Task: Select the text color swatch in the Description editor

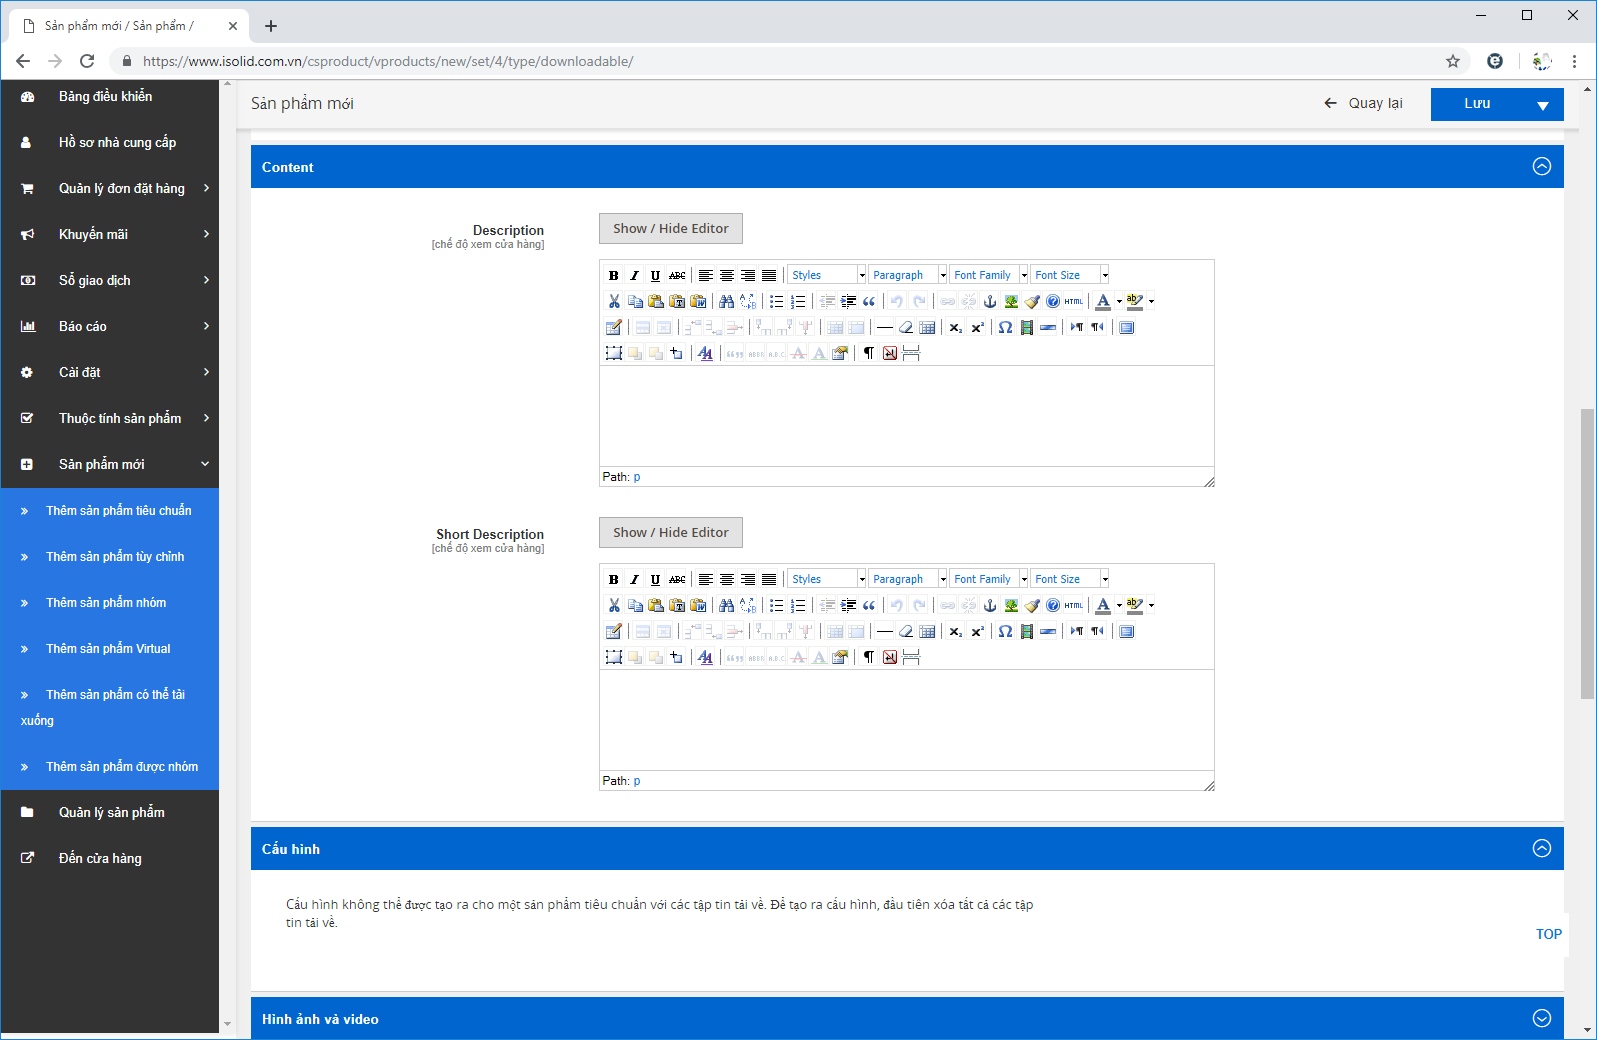Action: (x=1103, y=301)
